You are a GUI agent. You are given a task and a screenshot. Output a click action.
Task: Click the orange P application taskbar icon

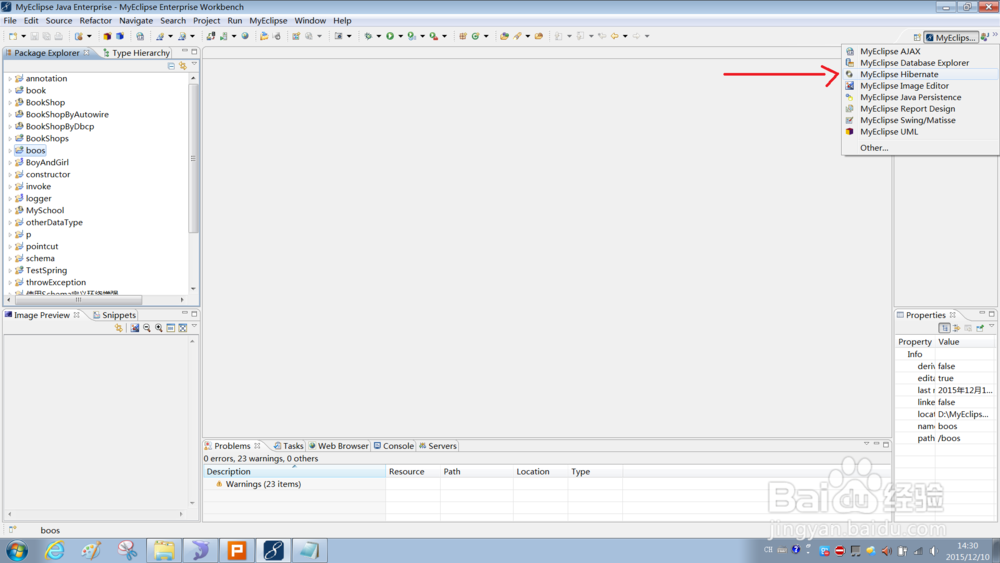click(237, 550)
